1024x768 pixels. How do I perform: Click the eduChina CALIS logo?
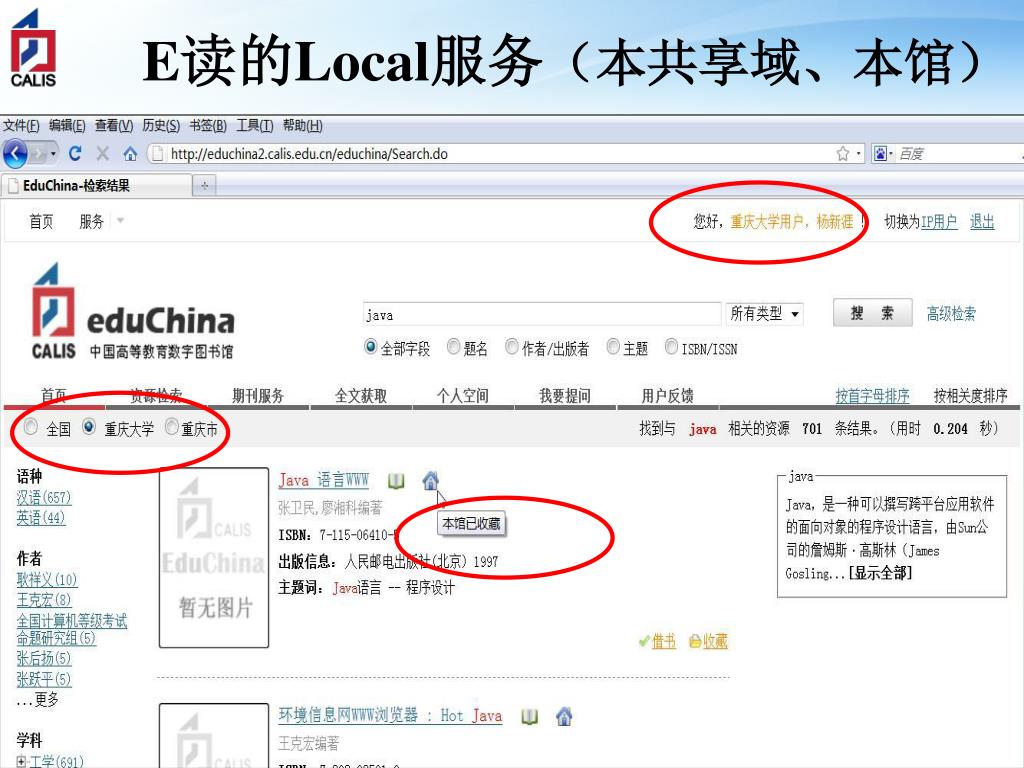click(133, 312)
